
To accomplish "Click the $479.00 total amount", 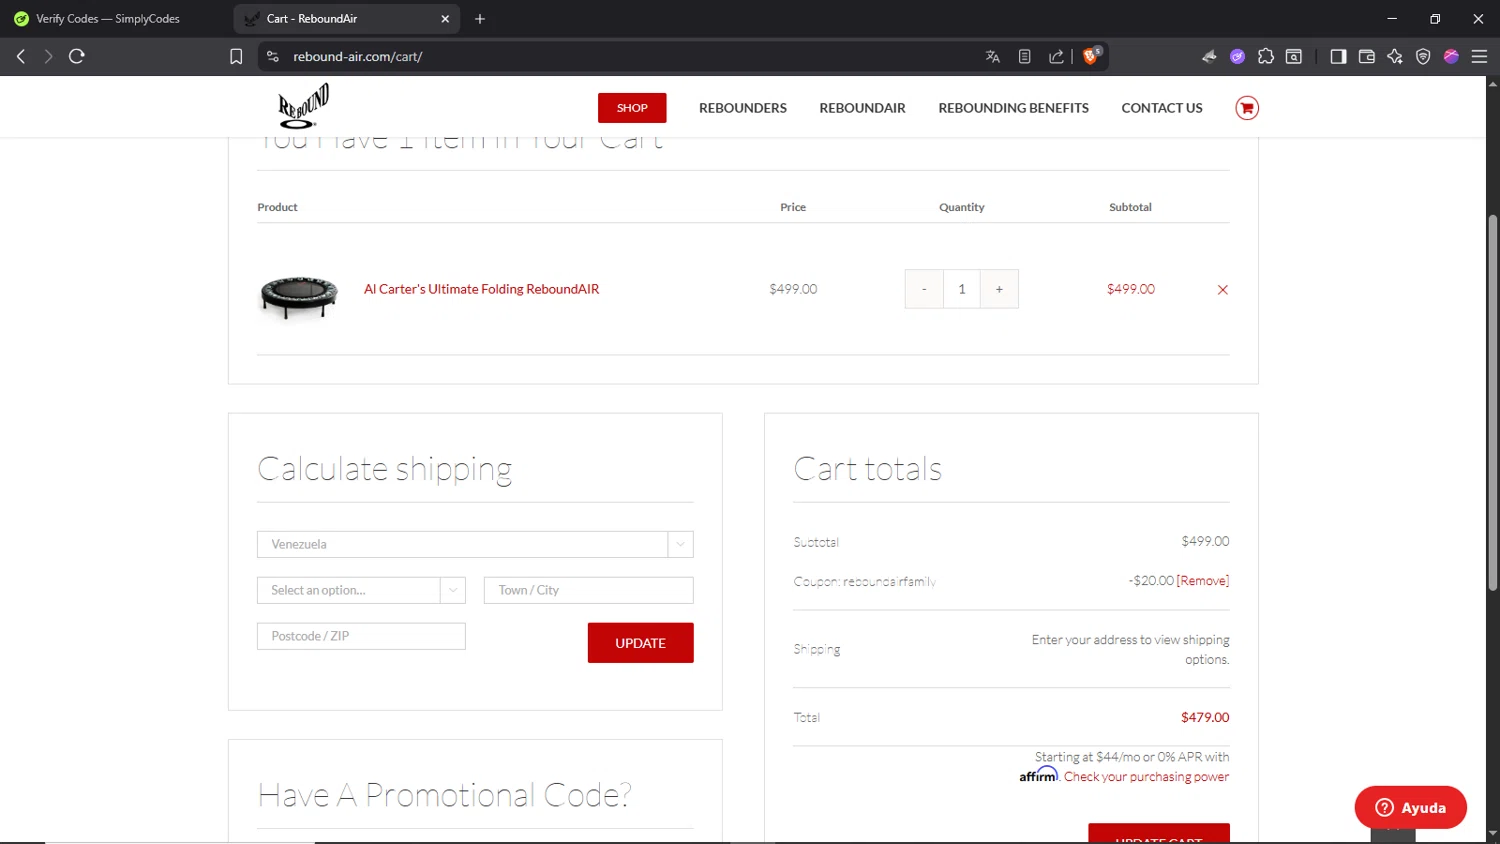I will point(1205,718).
